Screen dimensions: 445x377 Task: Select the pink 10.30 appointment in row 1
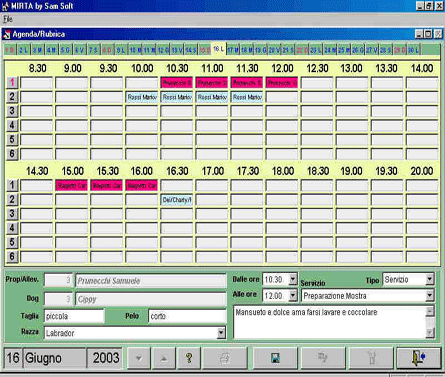tap(177, 83)
